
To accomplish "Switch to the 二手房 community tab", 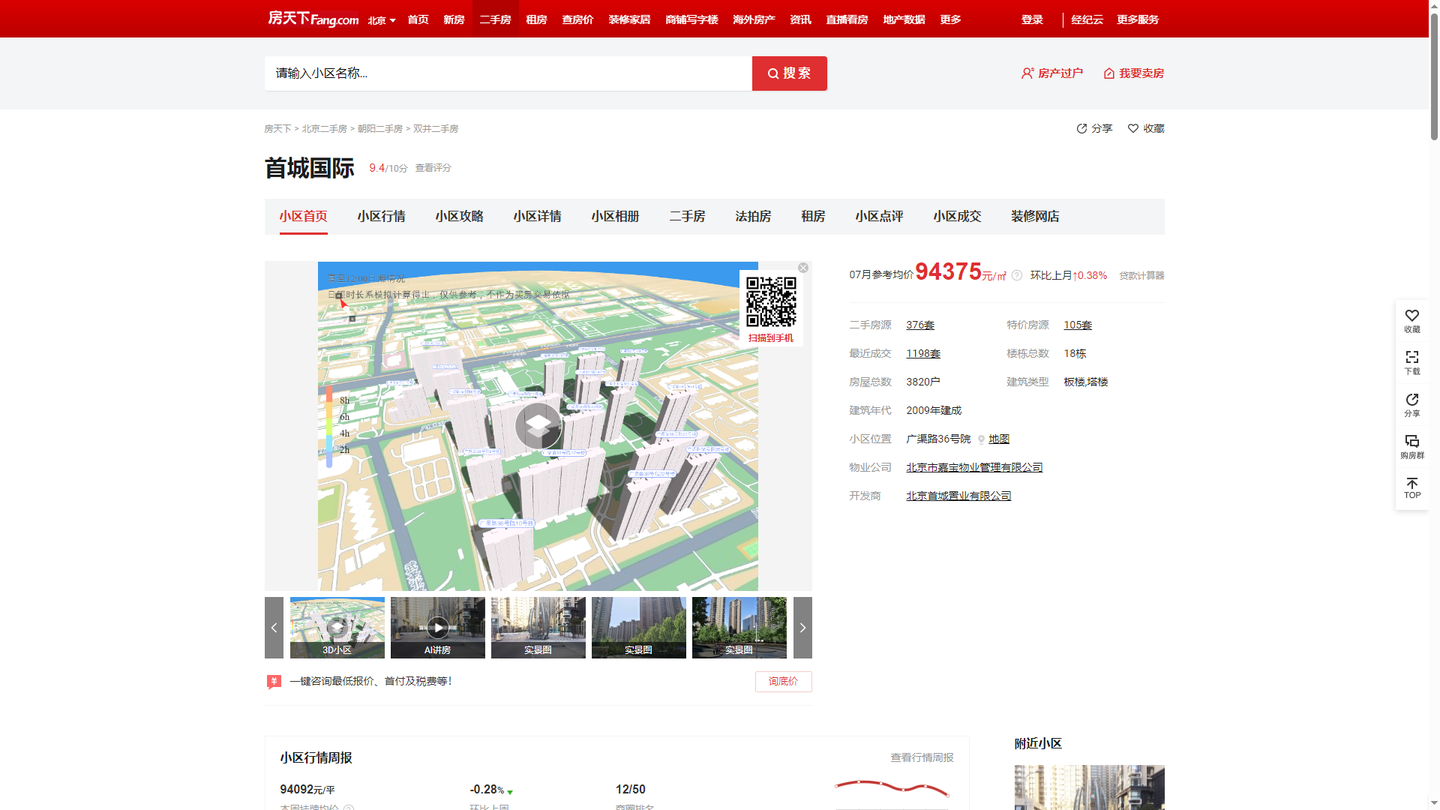I will point(687,216).
